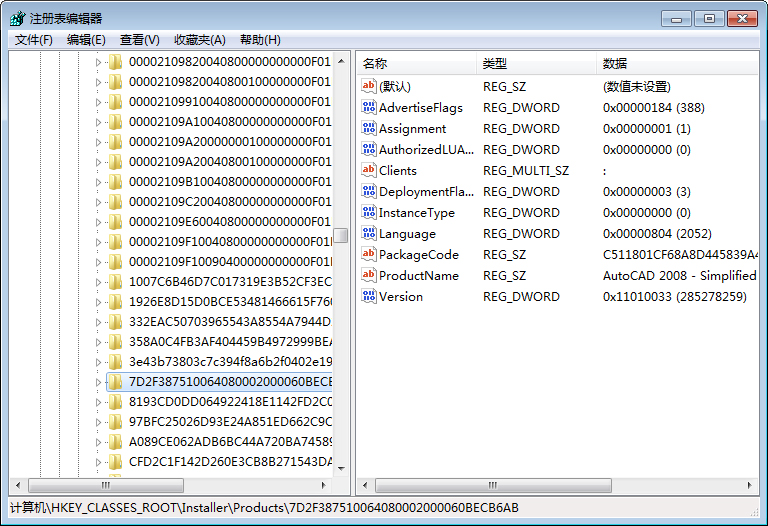The height and width of the screenshot is (526, 768).
Task: Maximize the Registry Editor window
Action: point(709,19)
